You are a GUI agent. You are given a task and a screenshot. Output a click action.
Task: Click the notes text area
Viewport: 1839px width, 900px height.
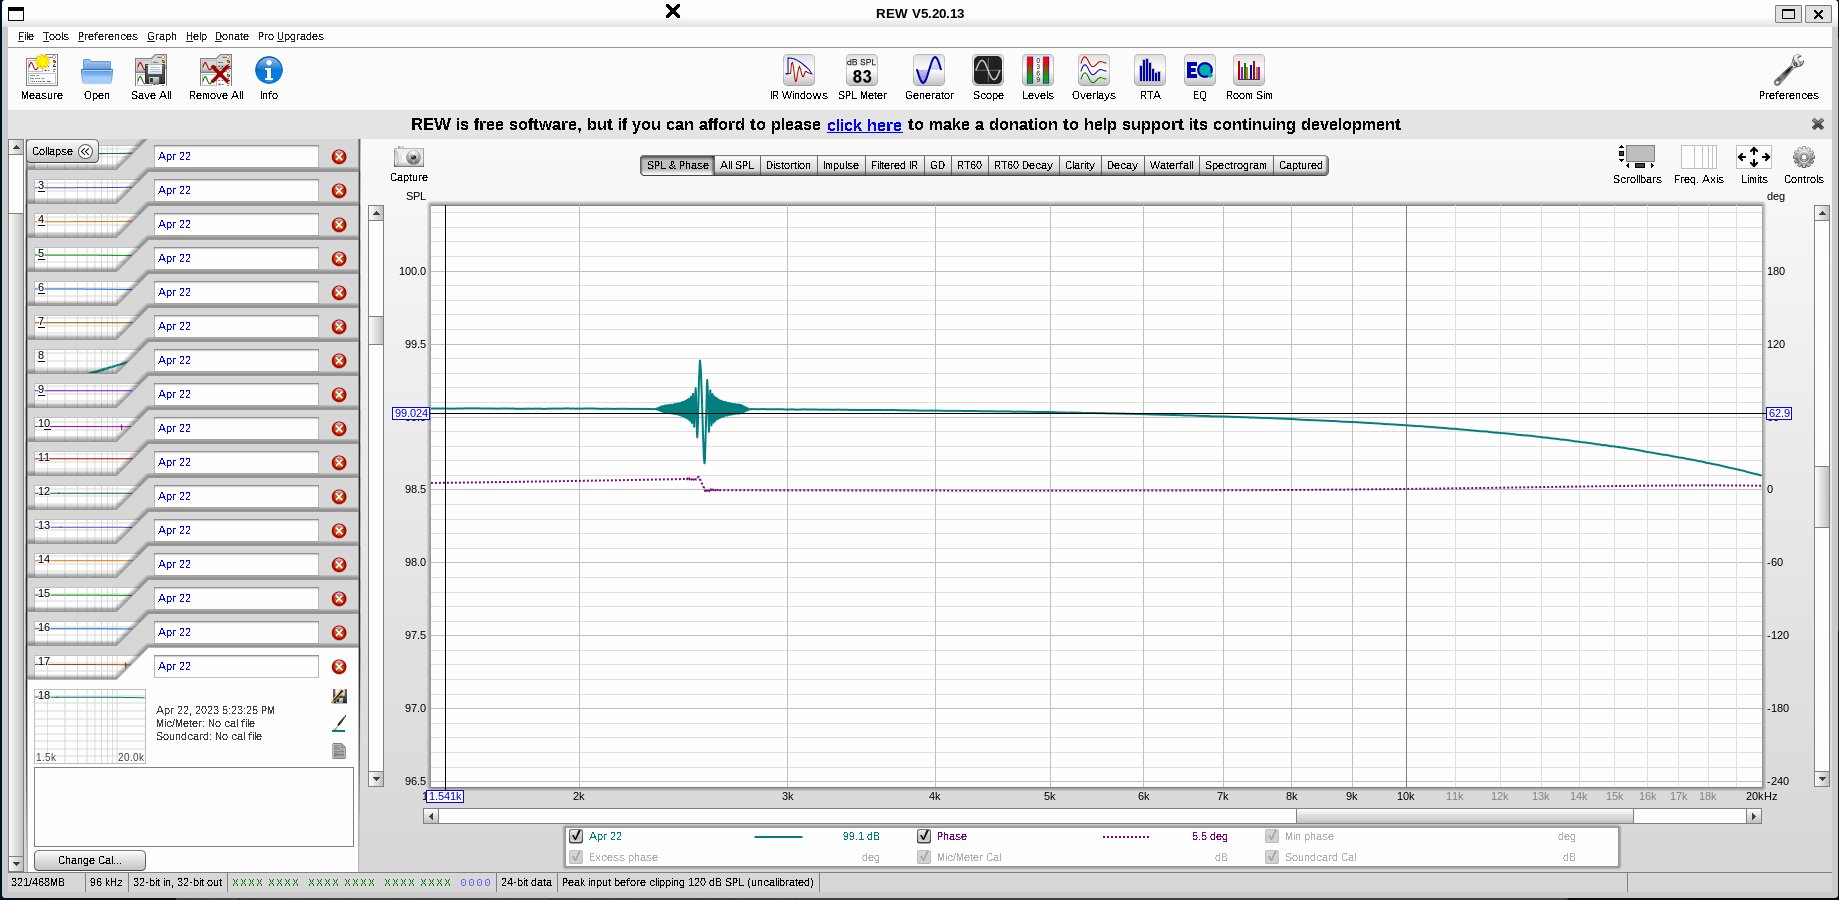point(194,807)
